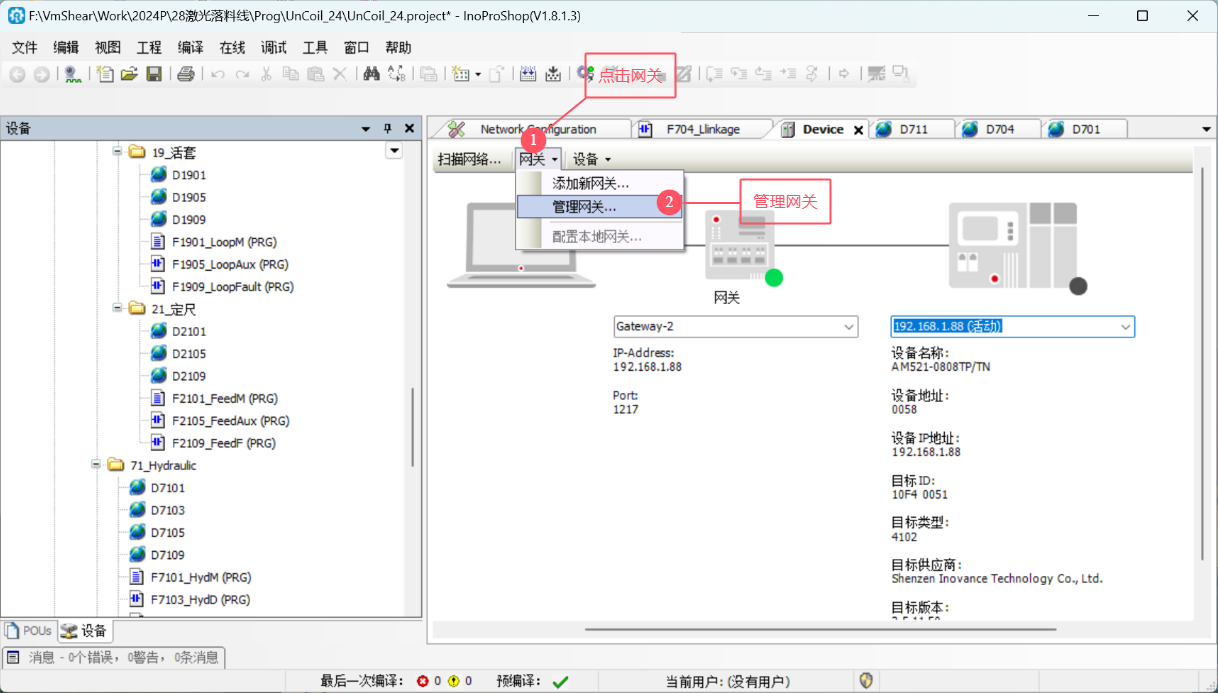Viewport: 1218px width, 693px height.
Task: Click the pin icon on the 设备 panel
Action: (x=388, y=128)
